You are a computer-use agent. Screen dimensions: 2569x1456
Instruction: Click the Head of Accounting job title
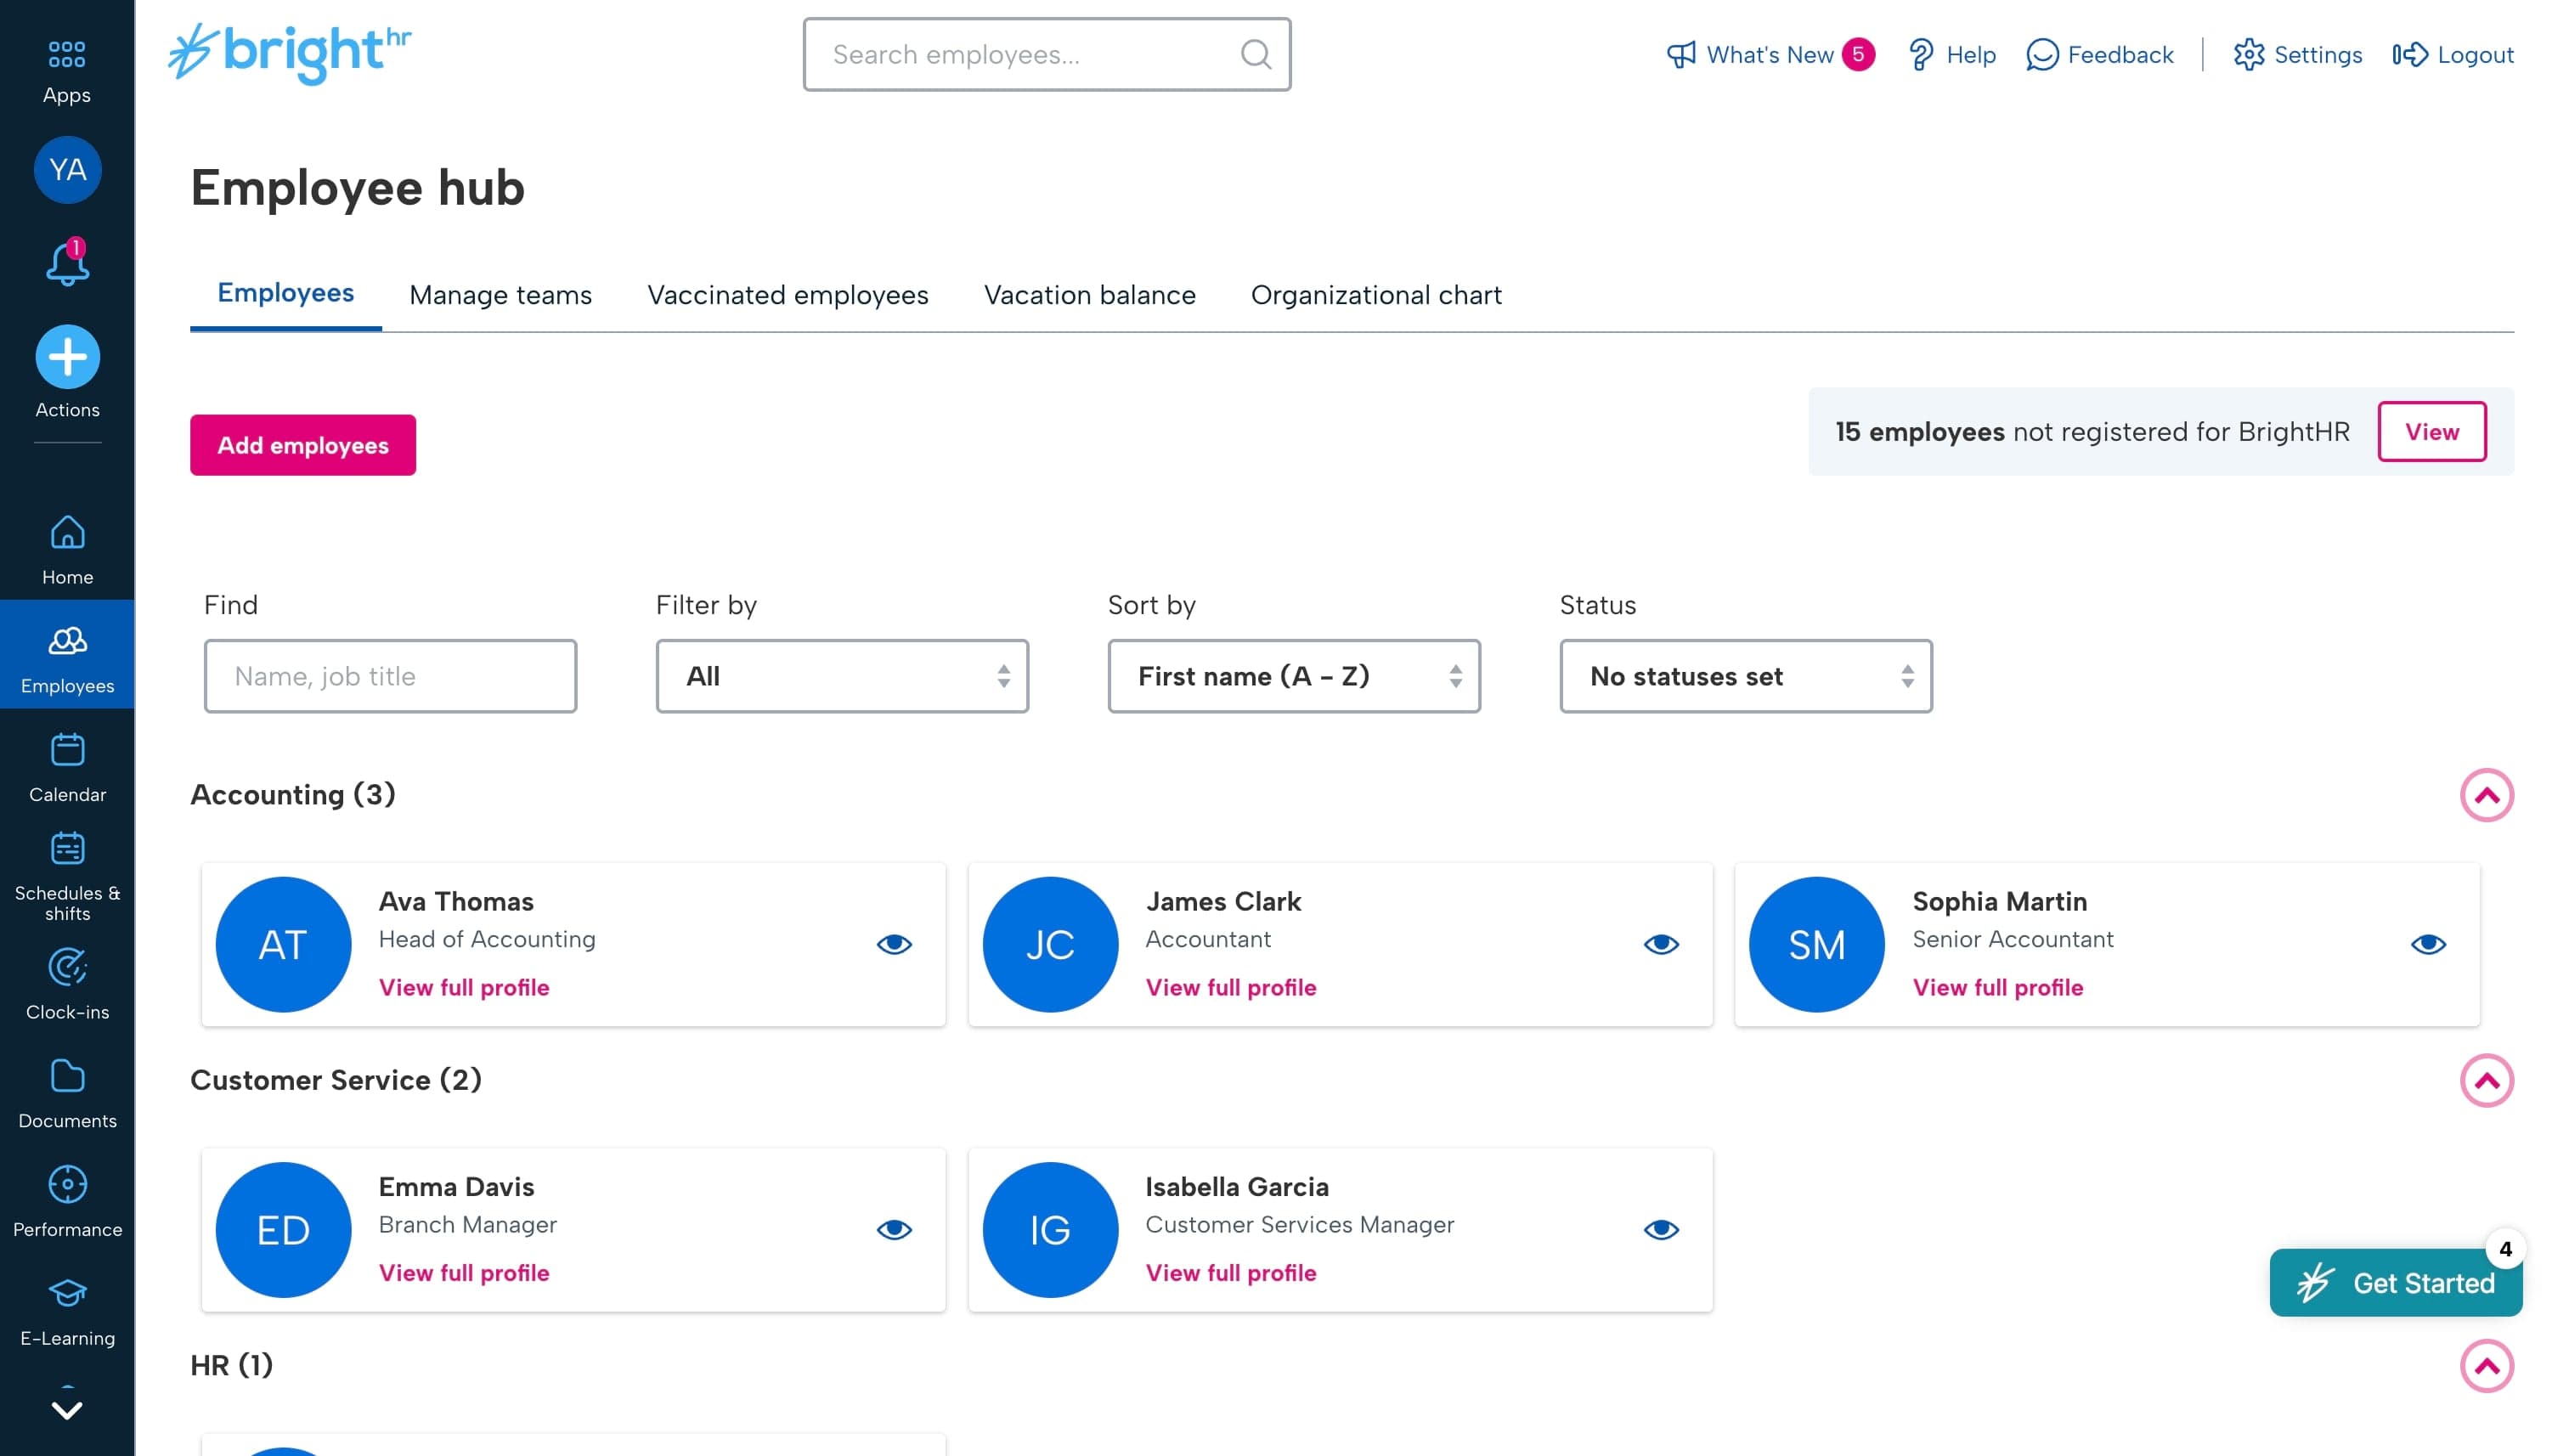(x=487, y=939)
